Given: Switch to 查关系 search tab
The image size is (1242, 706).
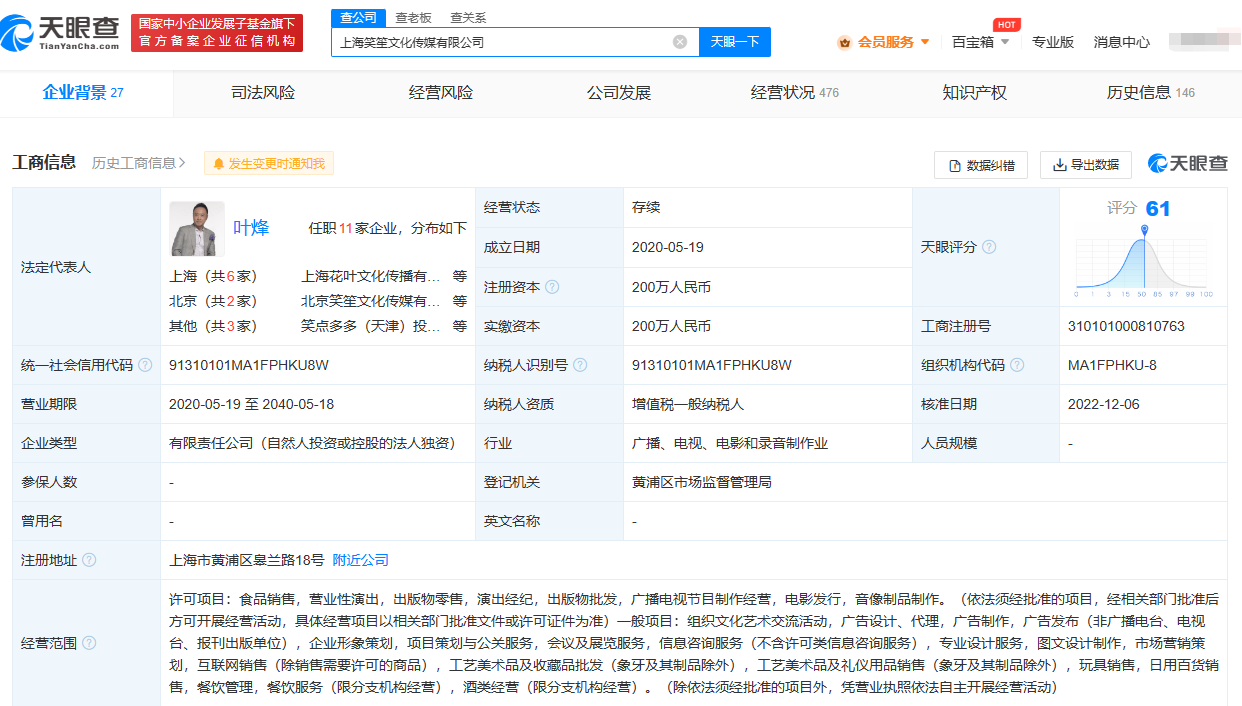Looking at the screenshot, I should point(467,17).
